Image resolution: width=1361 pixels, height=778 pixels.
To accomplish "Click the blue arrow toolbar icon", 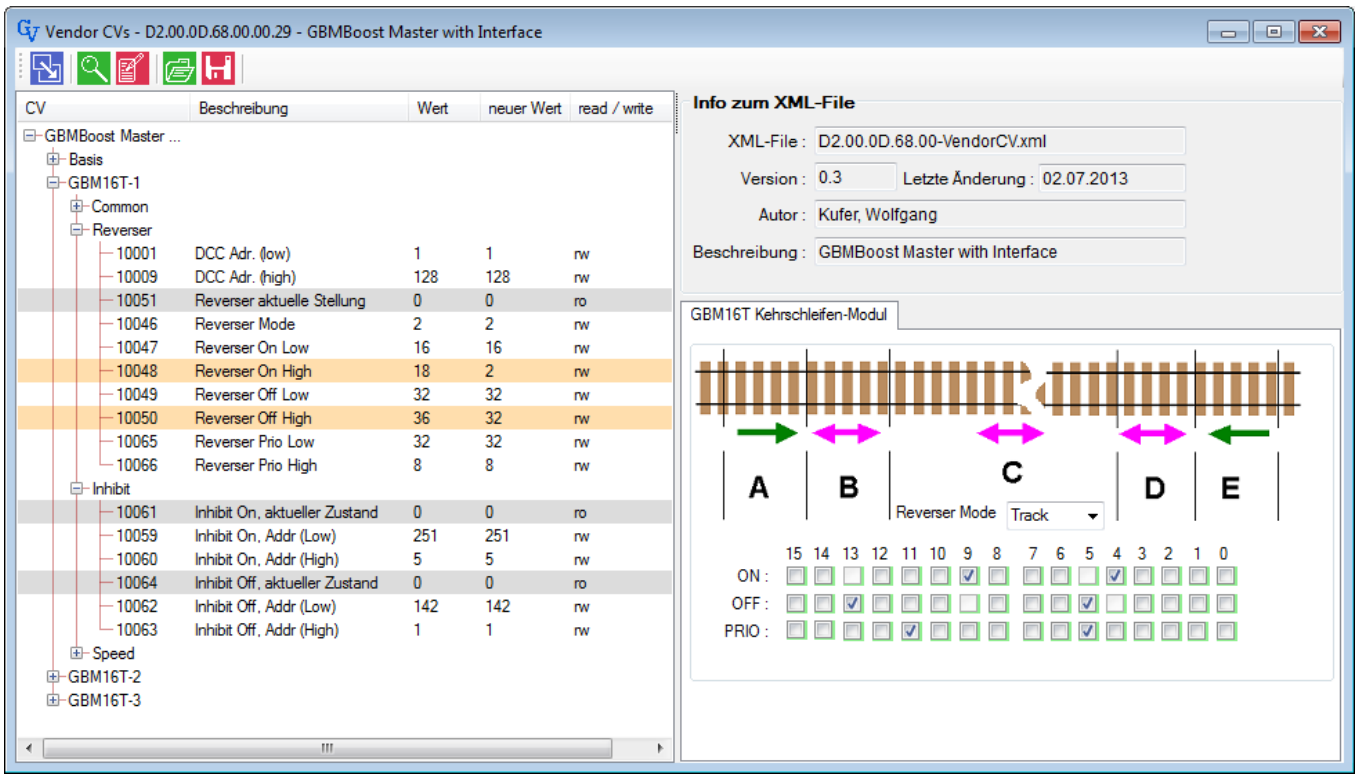I will coord(46,68).
